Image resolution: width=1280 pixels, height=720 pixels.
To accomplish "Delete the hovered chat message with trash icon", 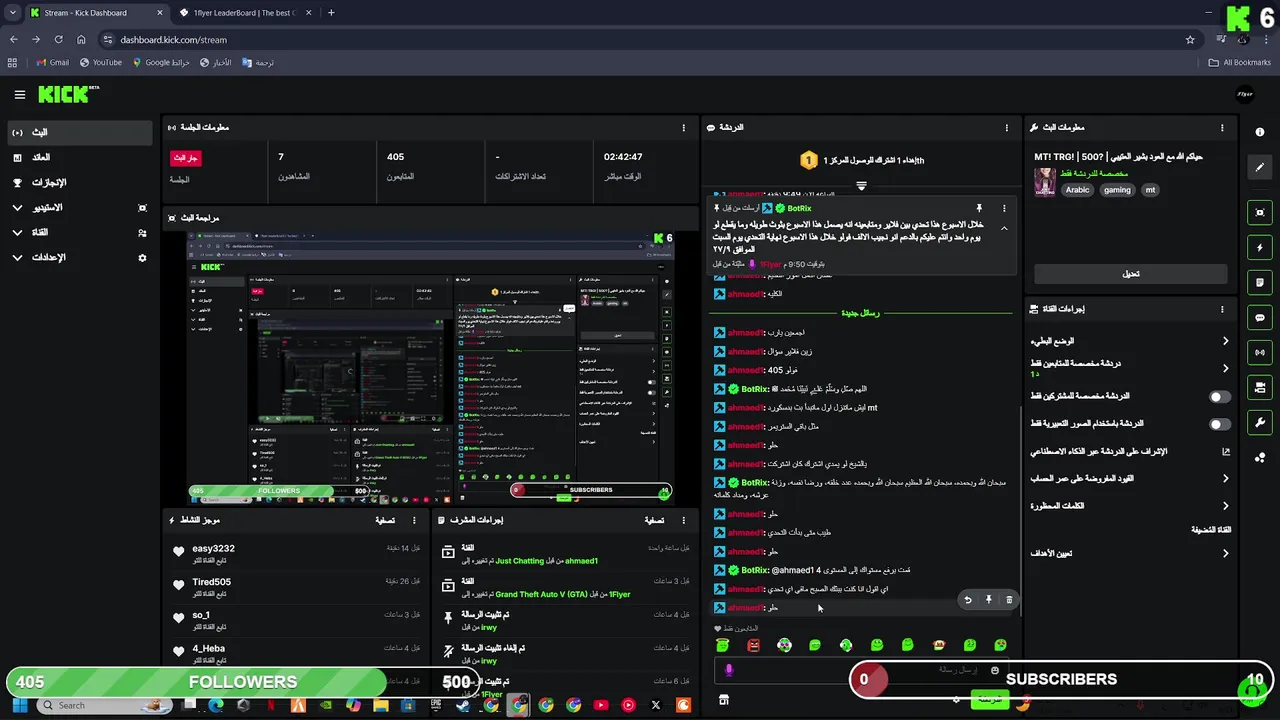I will (x=1009, y=600).
